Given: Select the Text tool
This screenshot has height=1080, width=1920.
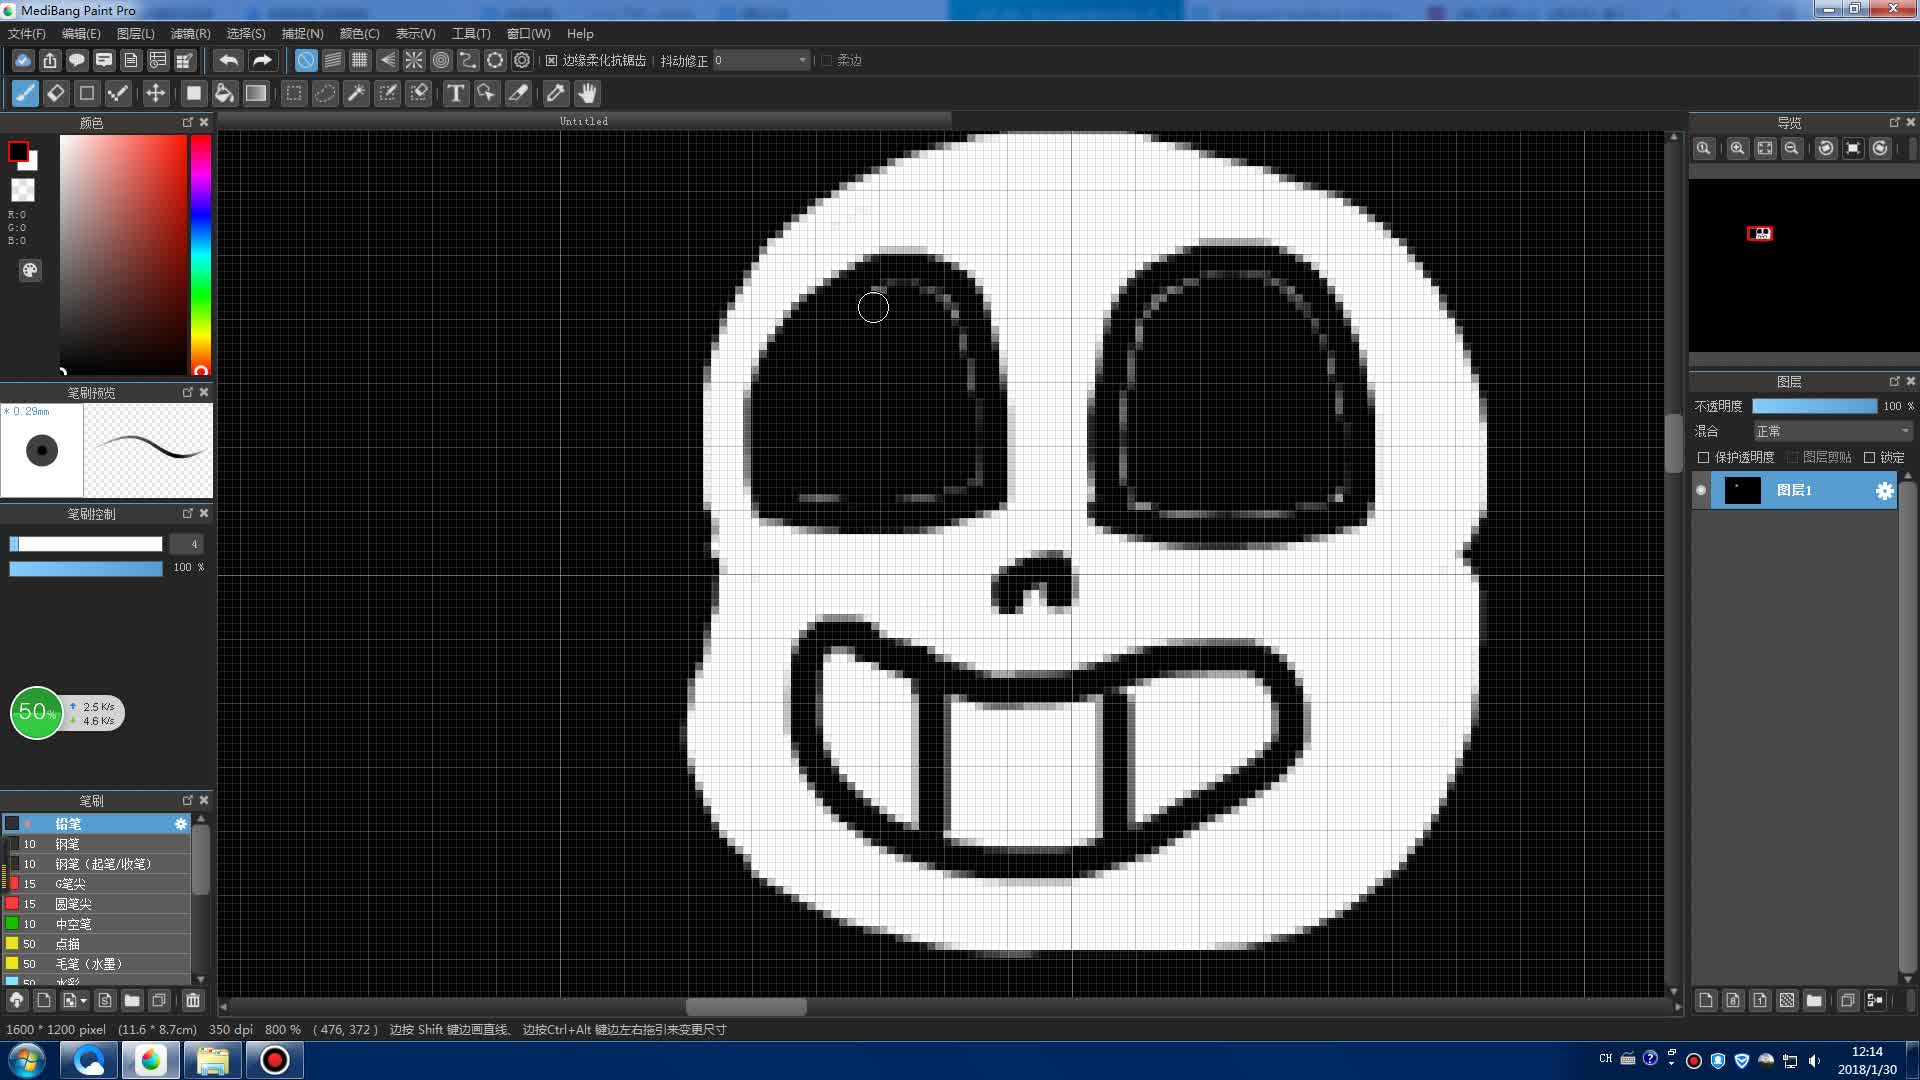Looking at the screenshot, I should pyautogui.click(x=456, y=93).
